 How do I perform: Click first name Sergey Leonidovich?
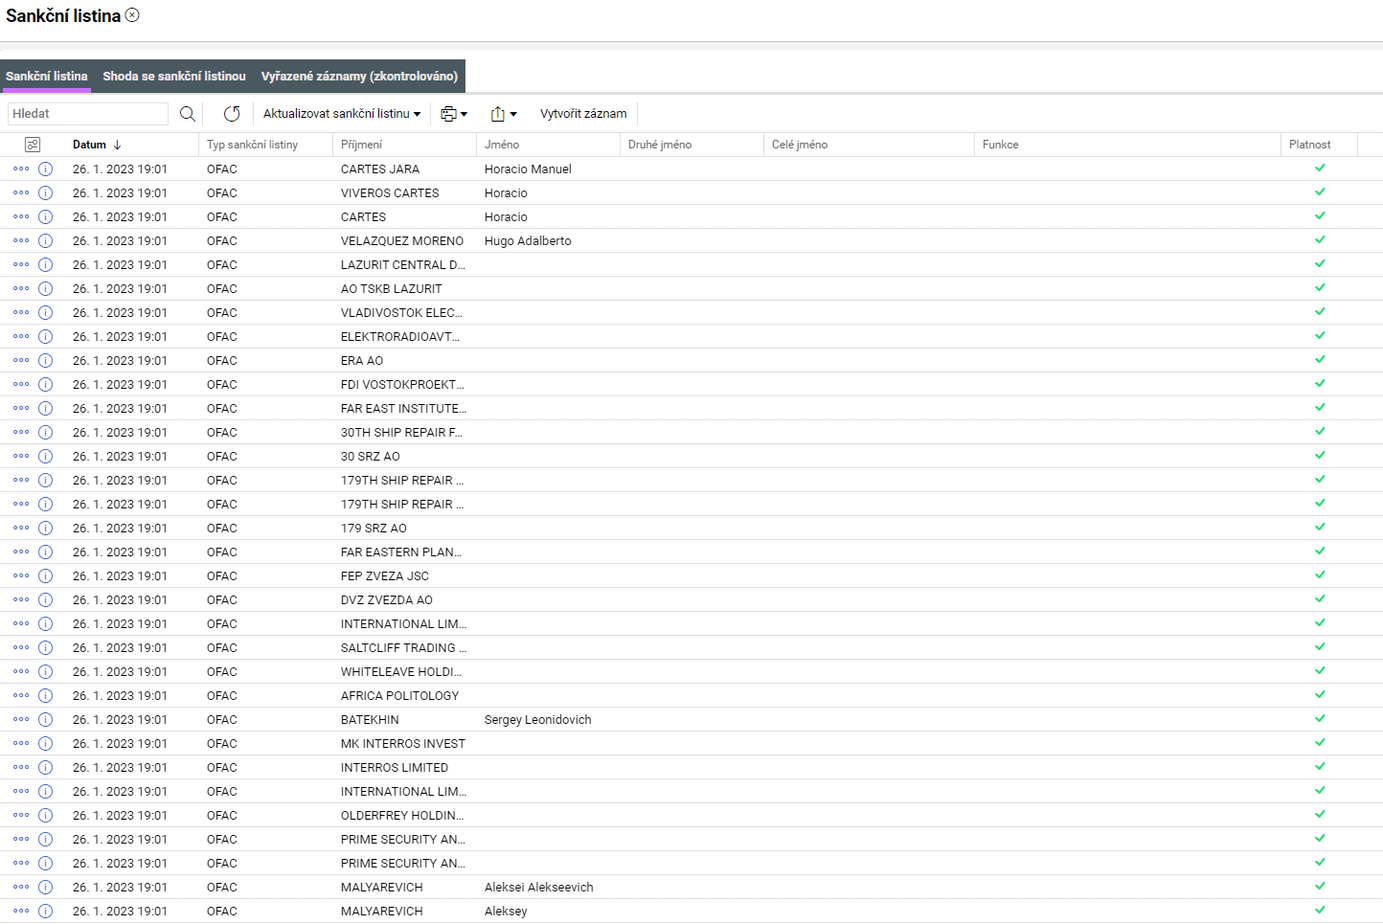(x=538, y=721)
